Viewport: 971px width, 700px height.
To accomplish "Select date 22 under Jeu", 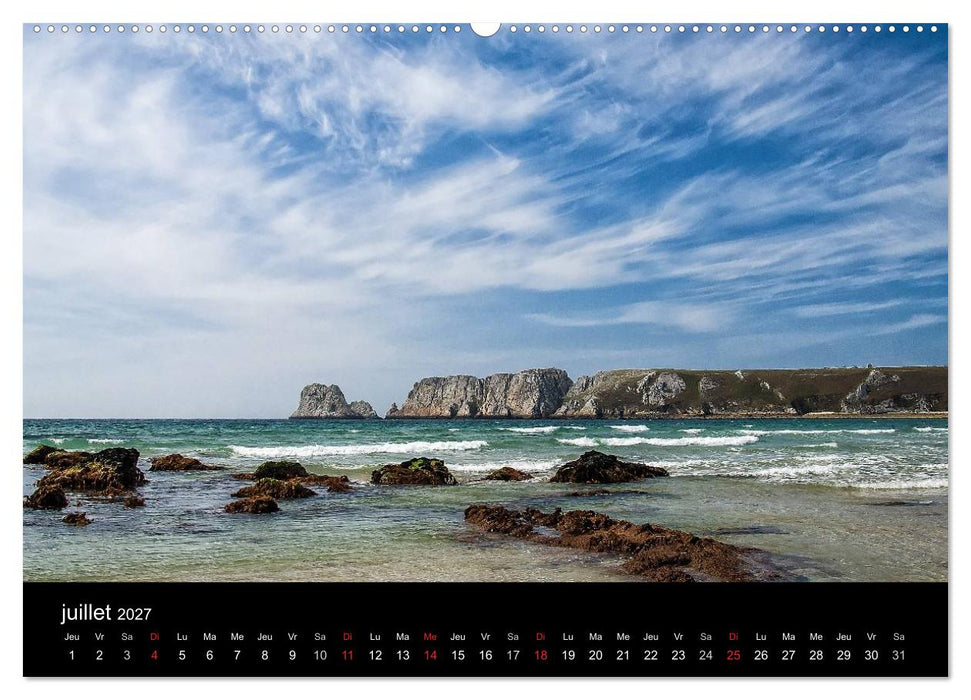I will coord(651,655).
